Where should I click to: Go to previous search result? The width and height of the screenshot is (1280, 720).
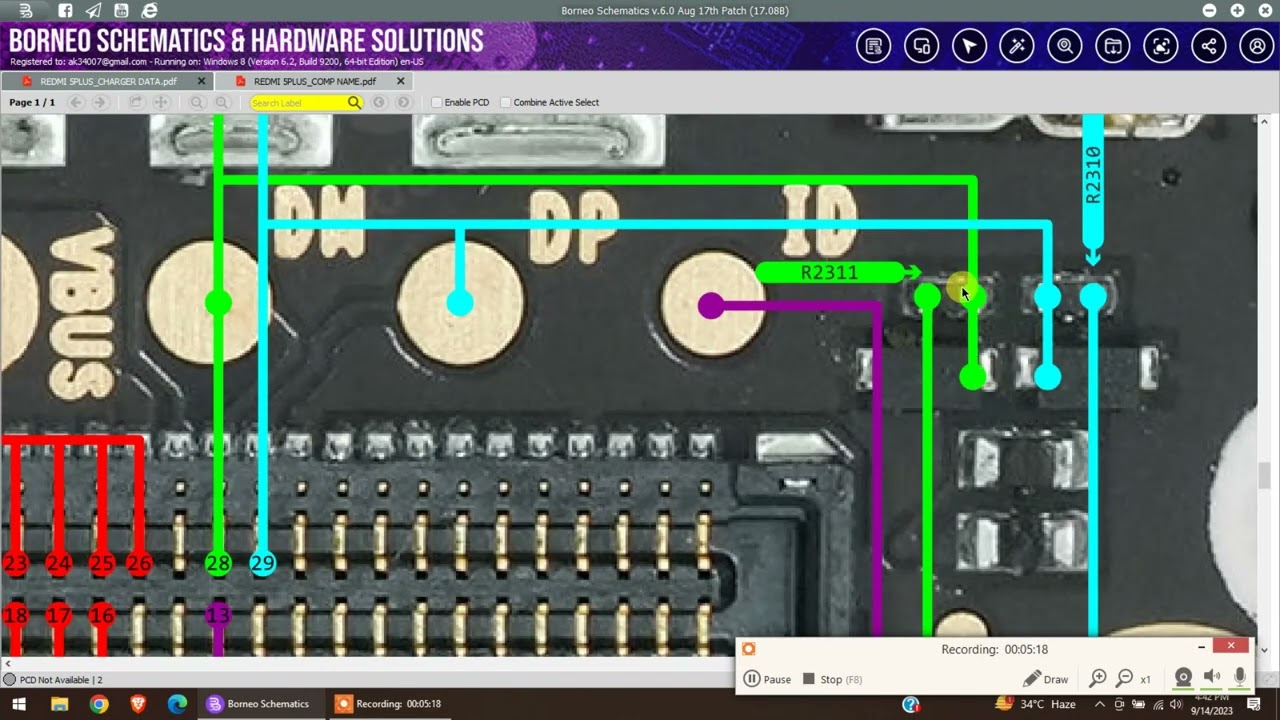379,102
